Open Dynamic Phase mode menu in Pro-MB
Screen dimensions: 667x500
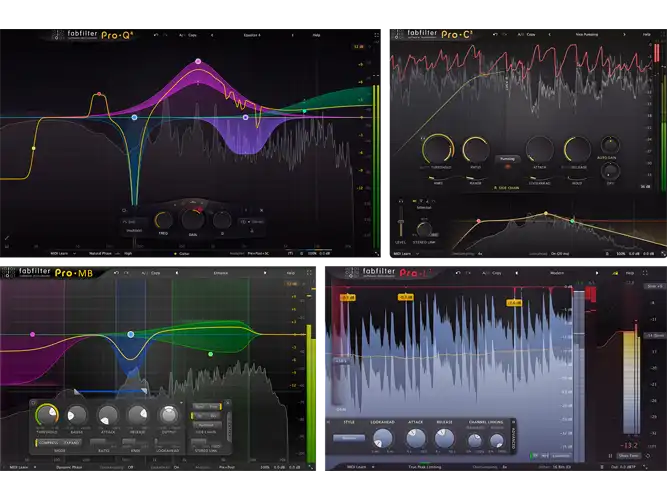click(69, 467)
